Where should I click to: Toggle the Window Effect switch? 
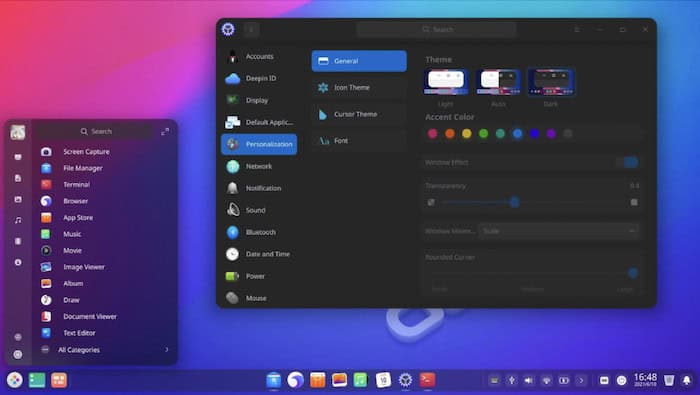click(x=629, y=162)
